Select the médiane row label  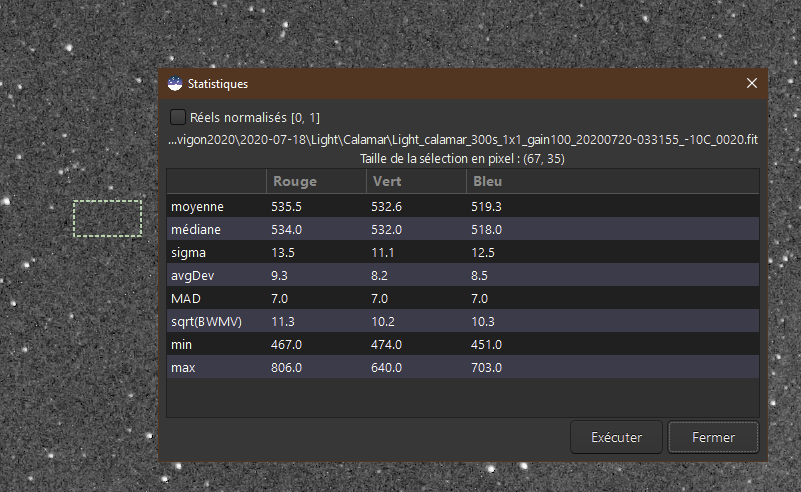click(x=196, y=229)
